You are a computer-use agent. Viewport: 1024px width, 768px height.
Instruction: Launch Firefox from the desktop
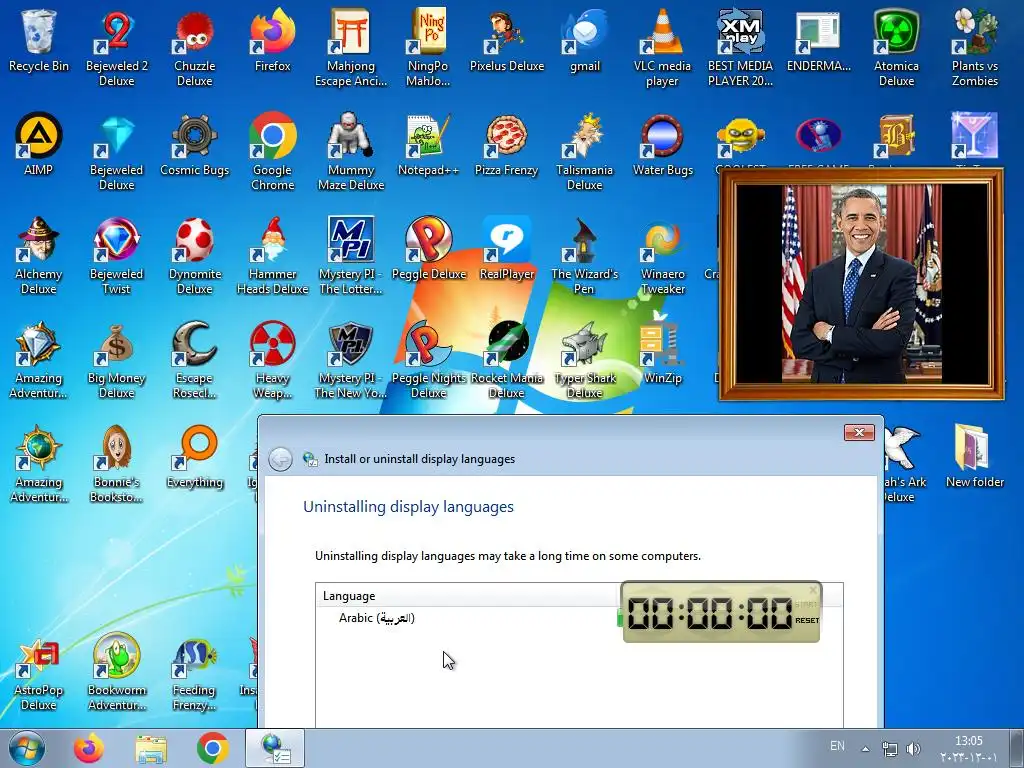tap(272, 40)
